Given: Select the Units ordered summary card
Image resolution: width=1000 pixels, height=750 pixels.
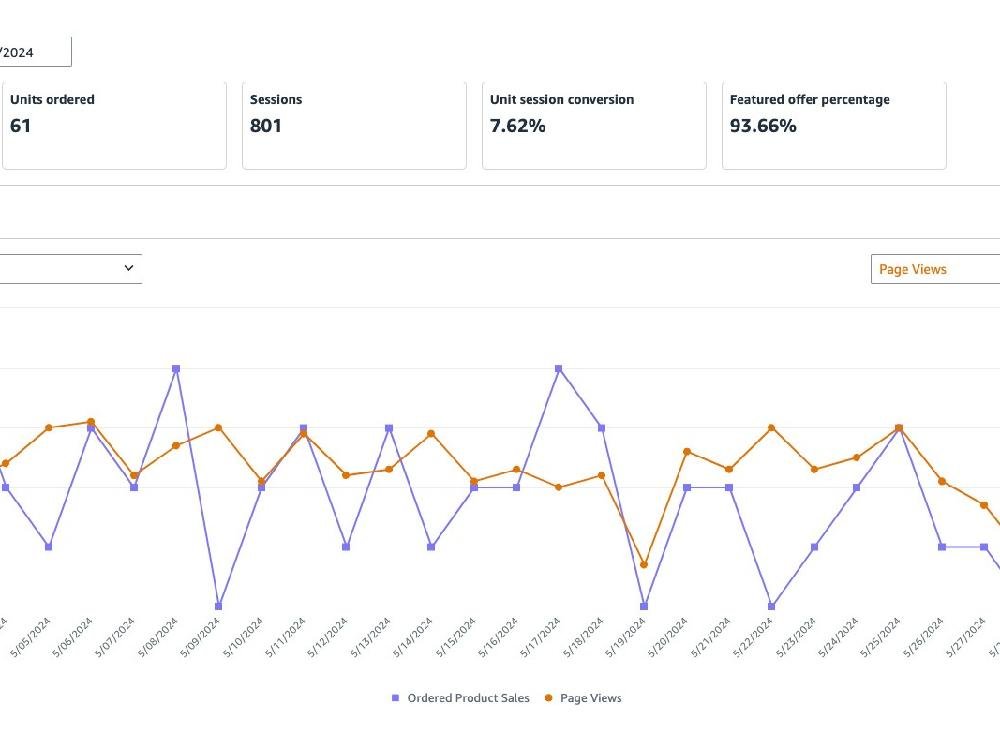Looking at the screenshot, I should [x=114, y=125].
